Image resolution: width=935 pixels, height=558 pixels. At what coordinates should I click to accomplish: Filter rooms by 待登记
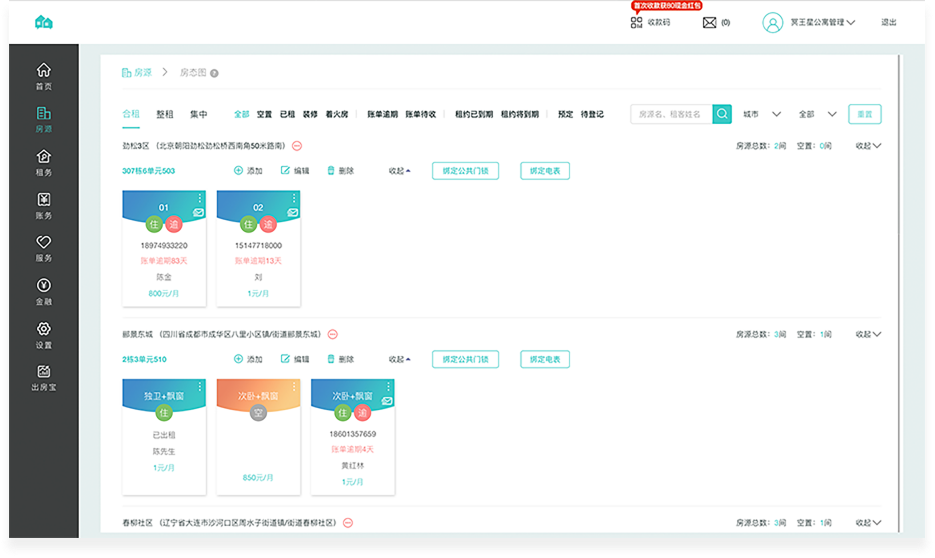click(x=592, y=114)
